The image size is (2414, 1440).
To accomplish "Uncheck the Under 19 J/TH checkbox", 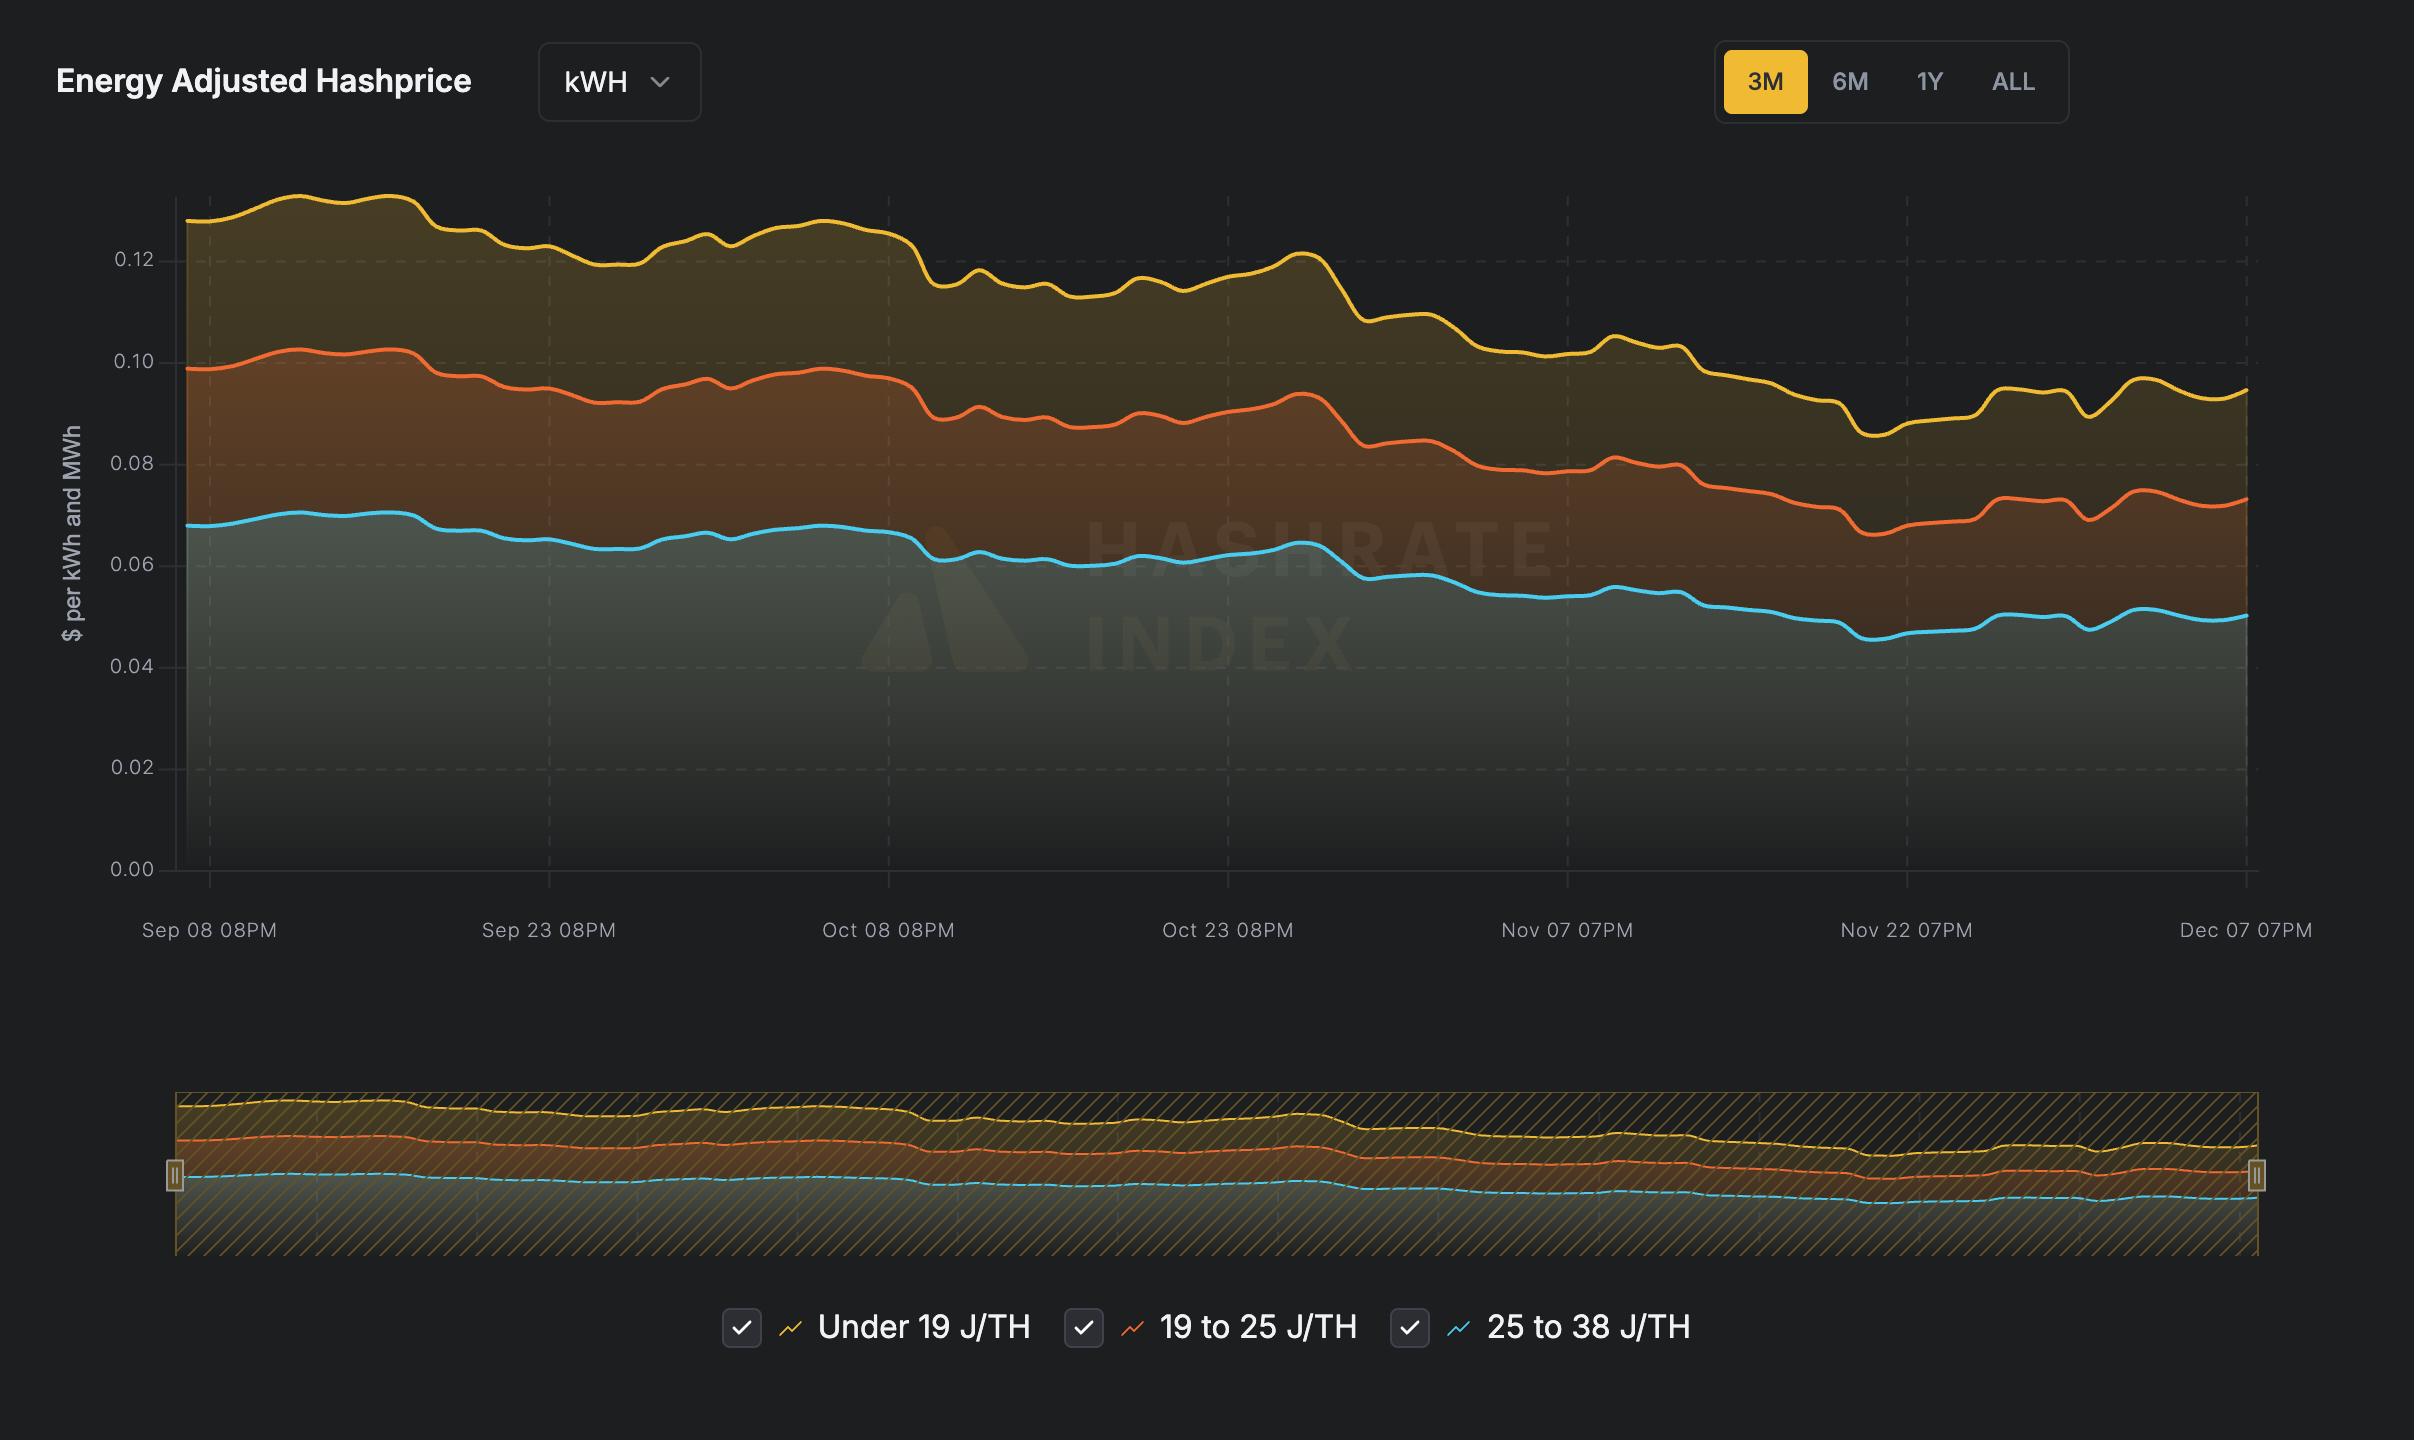I will tap(741, 1328).
